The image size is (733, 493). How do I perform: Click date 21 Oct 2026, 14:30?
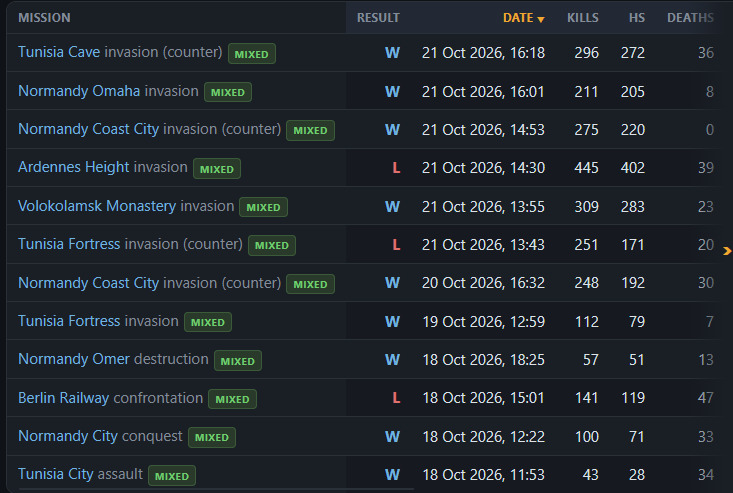(483, 168)
